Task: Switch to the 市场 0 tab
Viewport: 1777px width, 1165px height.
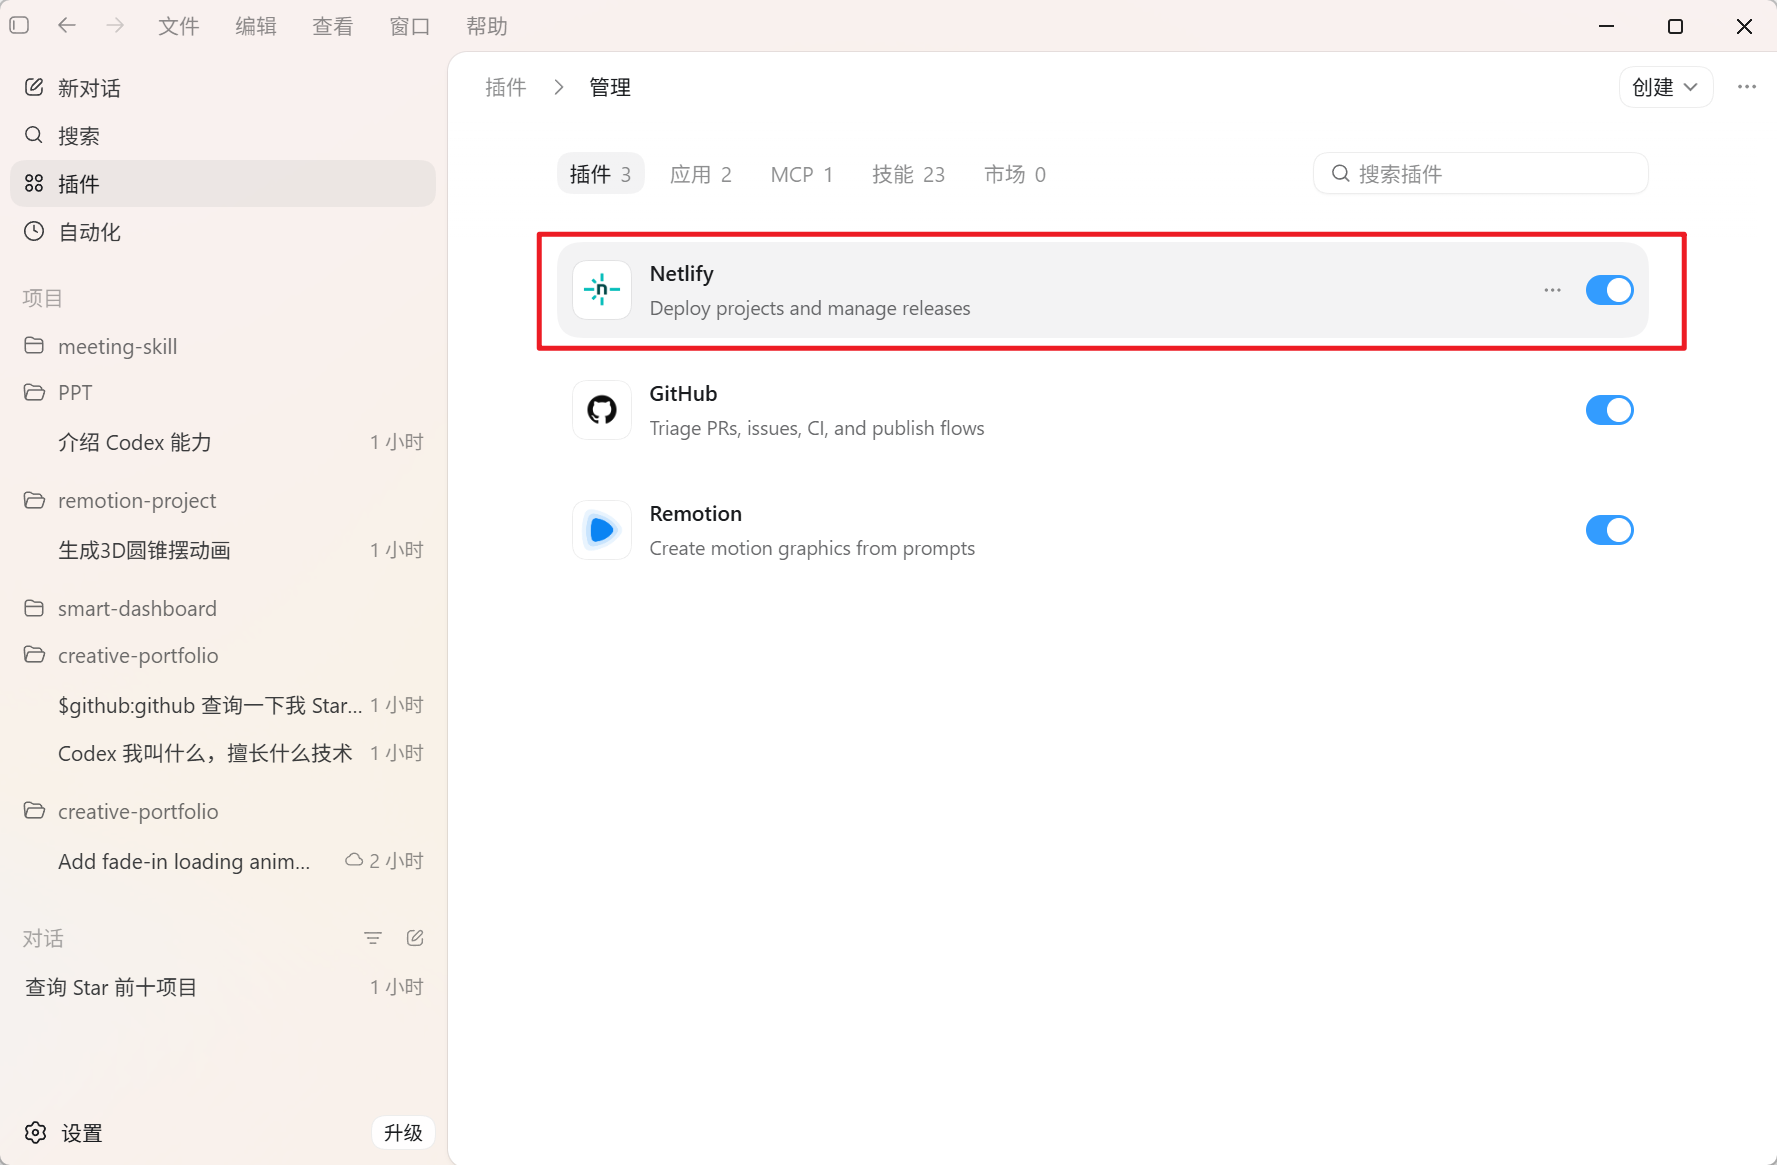Action: click(1015, 174)
